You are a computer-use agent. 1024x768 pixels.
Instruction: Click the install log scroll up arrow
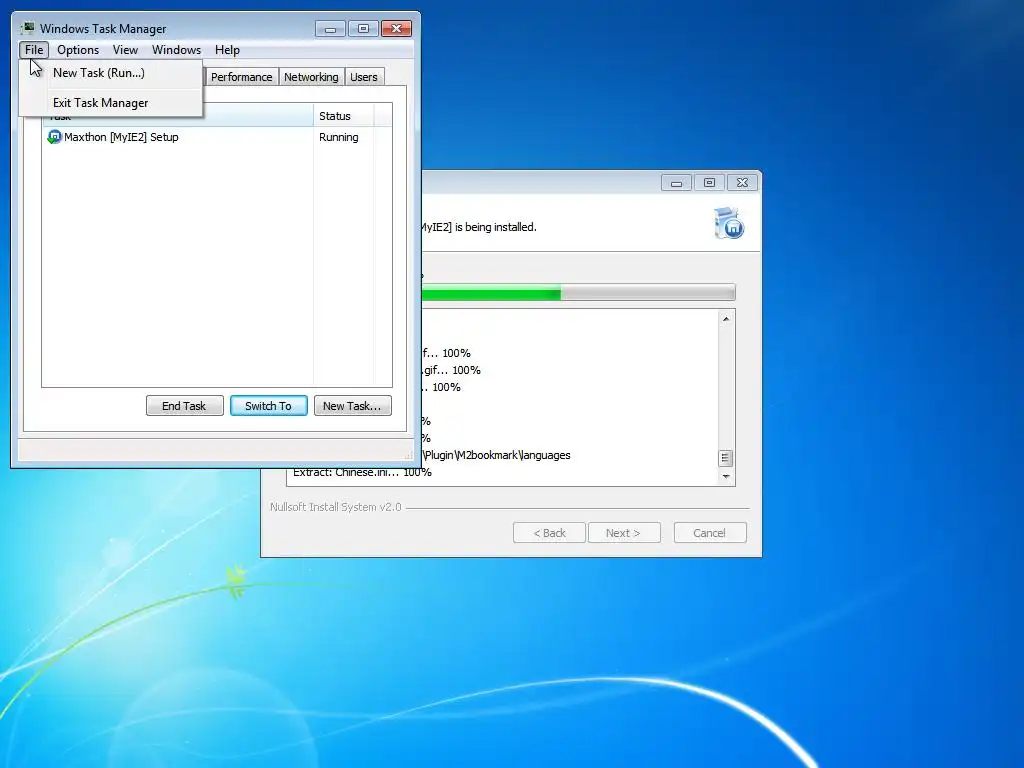[x=726, y=319]
